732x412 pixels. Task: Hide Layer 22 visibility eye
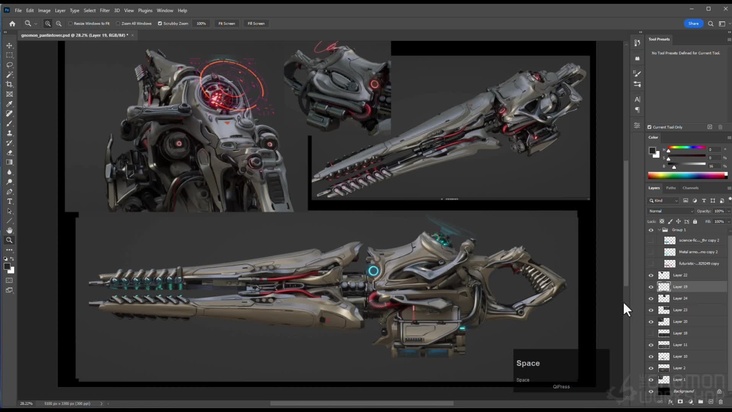tap(651, 275)
